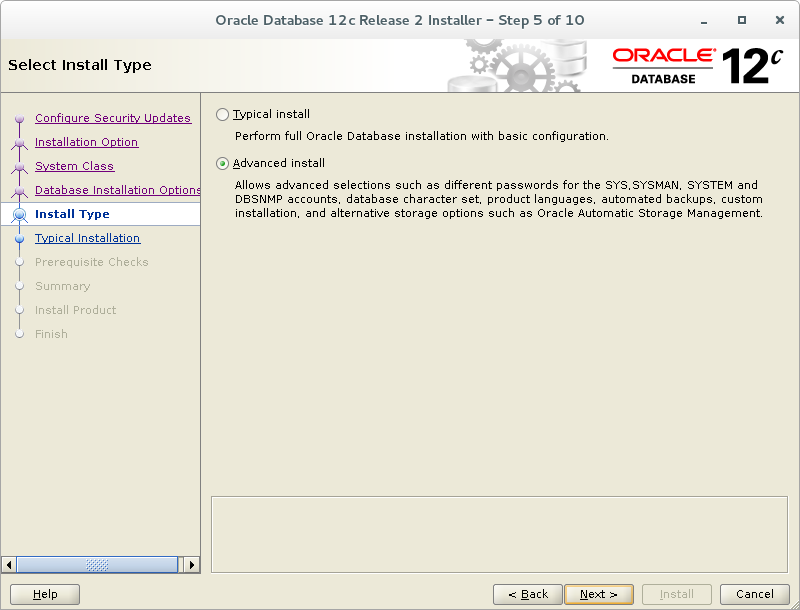
Task: Click the System Class step bullet icon
Action: click(19, 167)
